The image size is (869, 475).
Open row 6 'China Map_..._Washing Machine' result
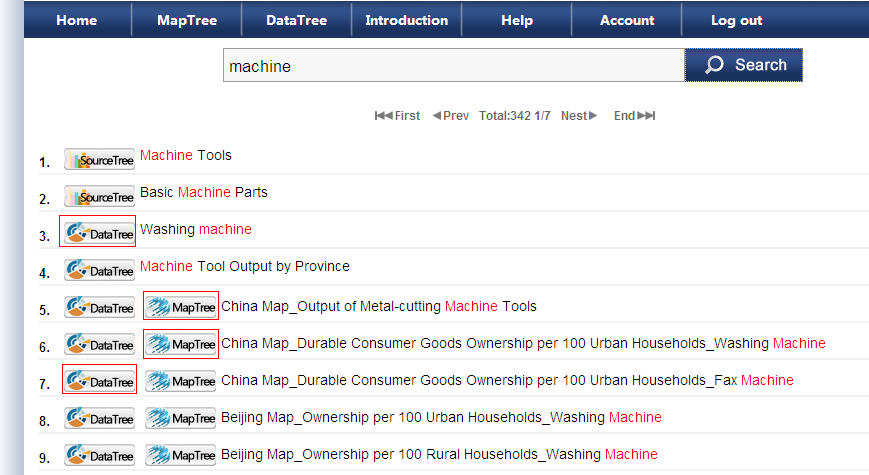pos(523,344)
